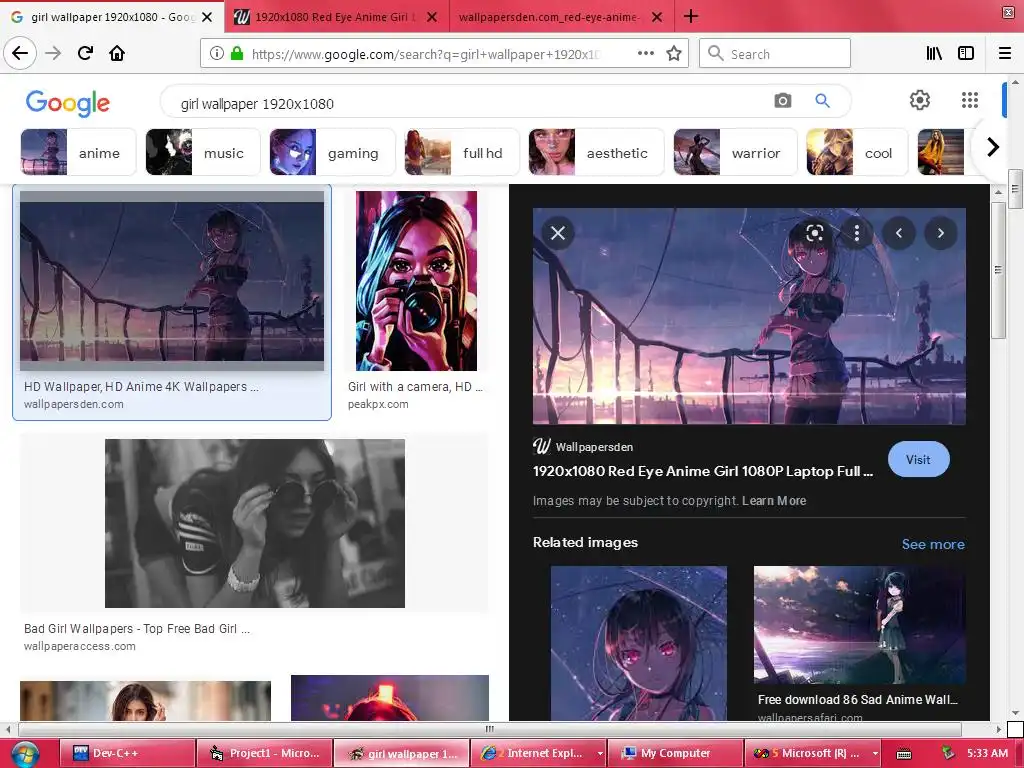Open the Firefox hamburger menu
The image size is (1024, 768).
(x=1004, y=54)
